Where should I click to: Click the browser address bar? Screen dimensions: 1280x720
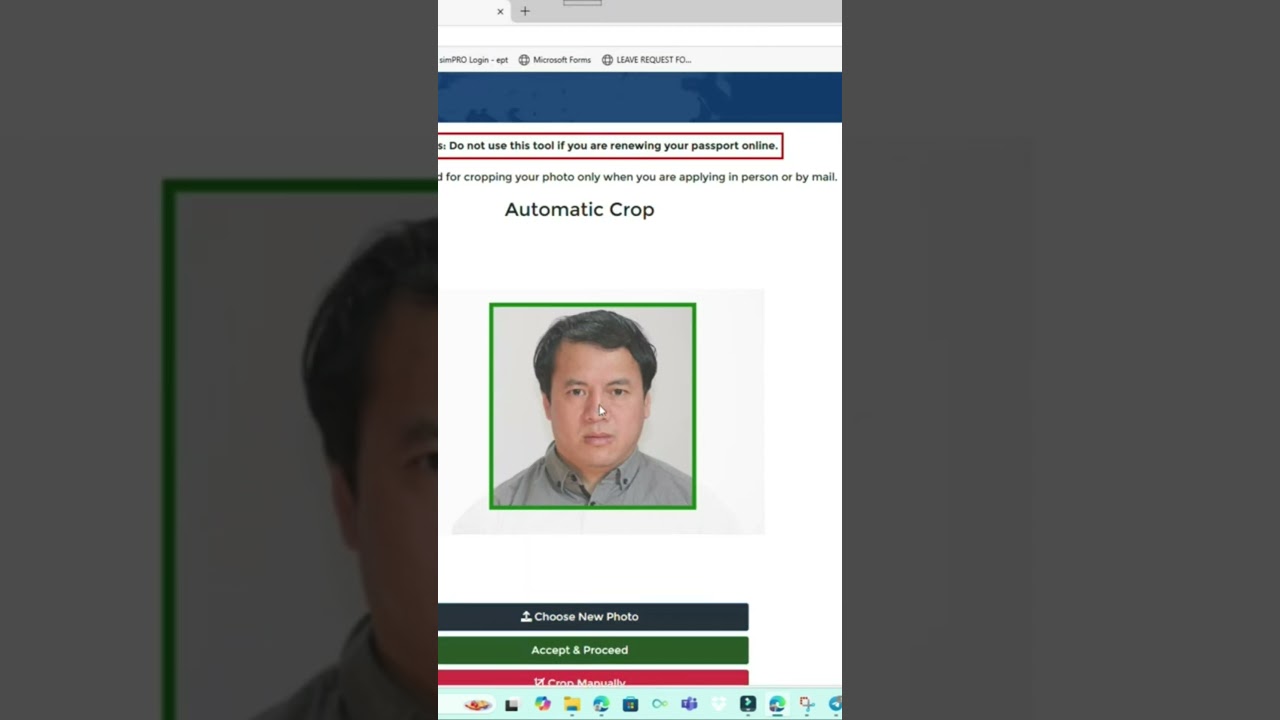[x=640, y=35]
